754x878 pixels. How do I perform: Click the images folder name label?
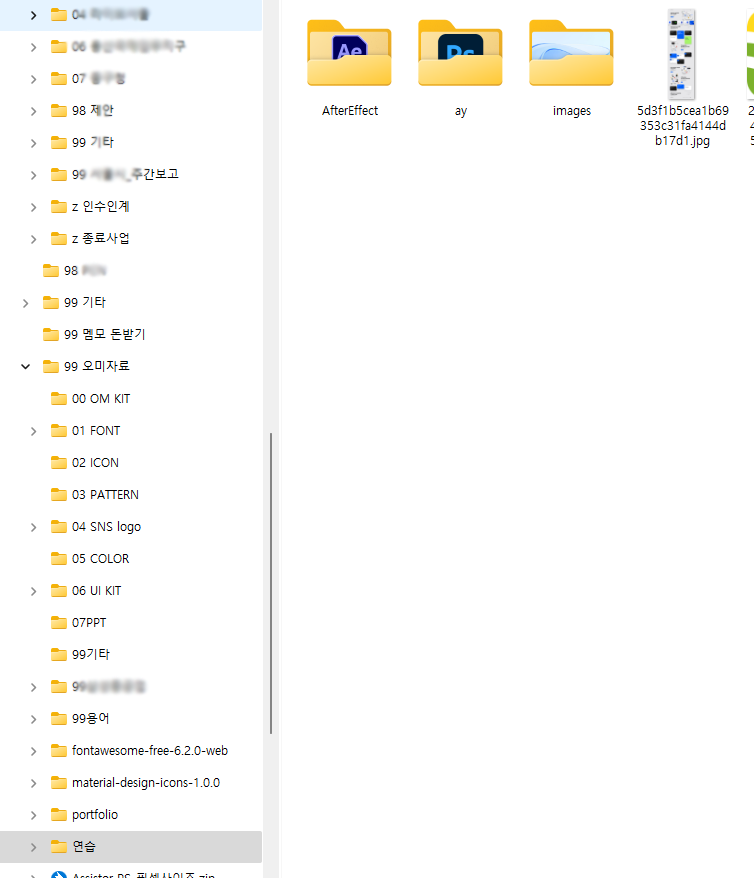click(572, 111)
